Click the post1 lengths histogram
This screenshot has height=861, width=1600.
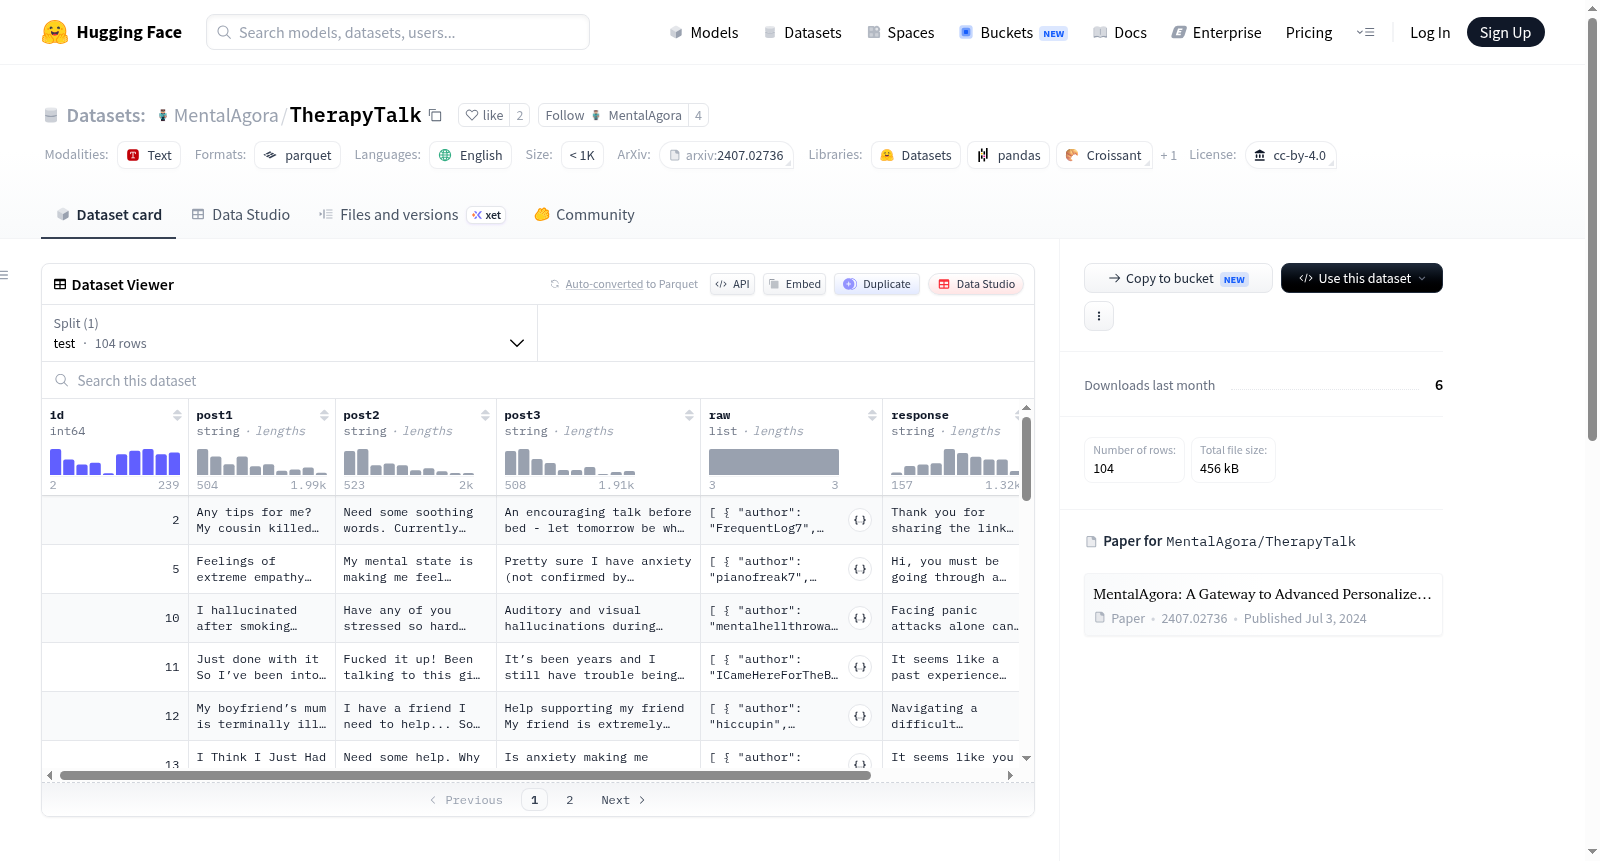262,461
